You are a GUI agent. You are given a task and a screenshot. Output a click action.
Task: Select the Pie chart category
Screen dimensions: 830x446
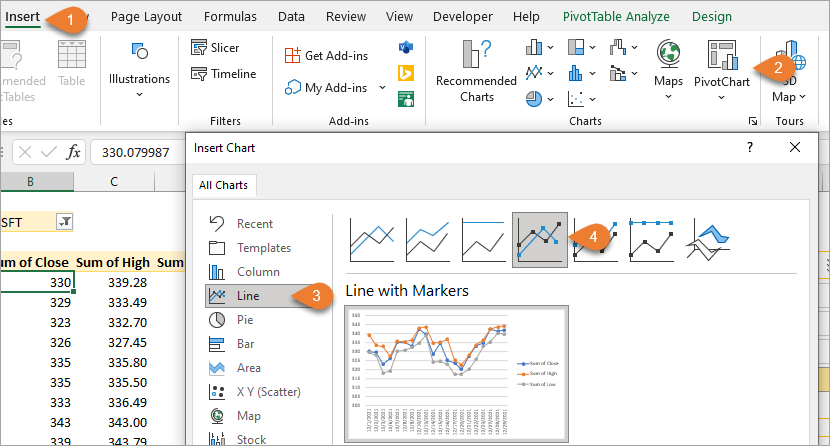tap(247, 320)
